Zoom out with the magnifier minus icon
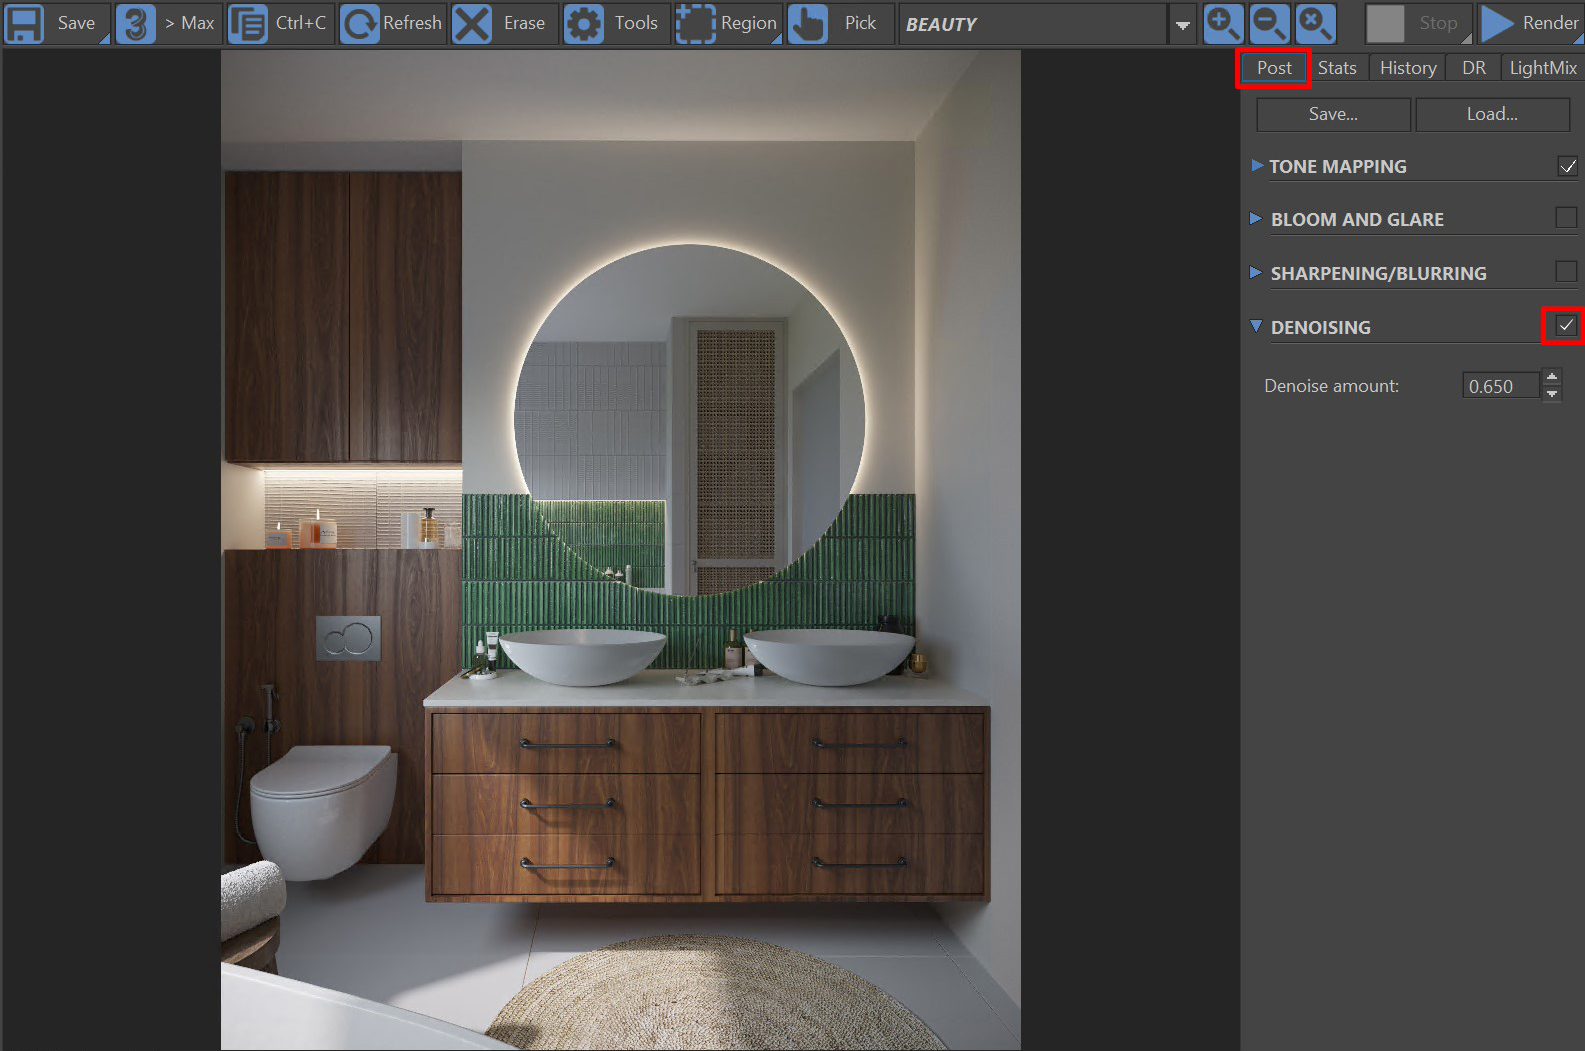1585x1051 pixels. click(1269, 24)
